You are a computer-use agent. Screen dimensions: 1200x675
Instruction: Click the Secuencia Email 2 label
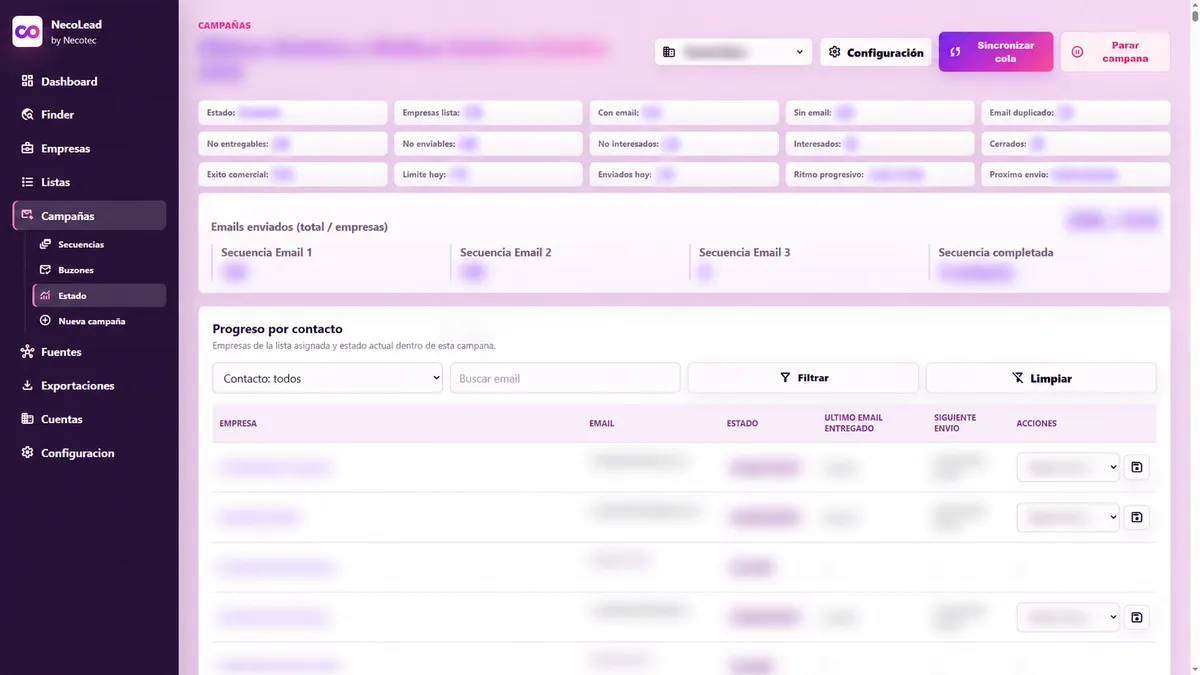click(x=506, y=252)
